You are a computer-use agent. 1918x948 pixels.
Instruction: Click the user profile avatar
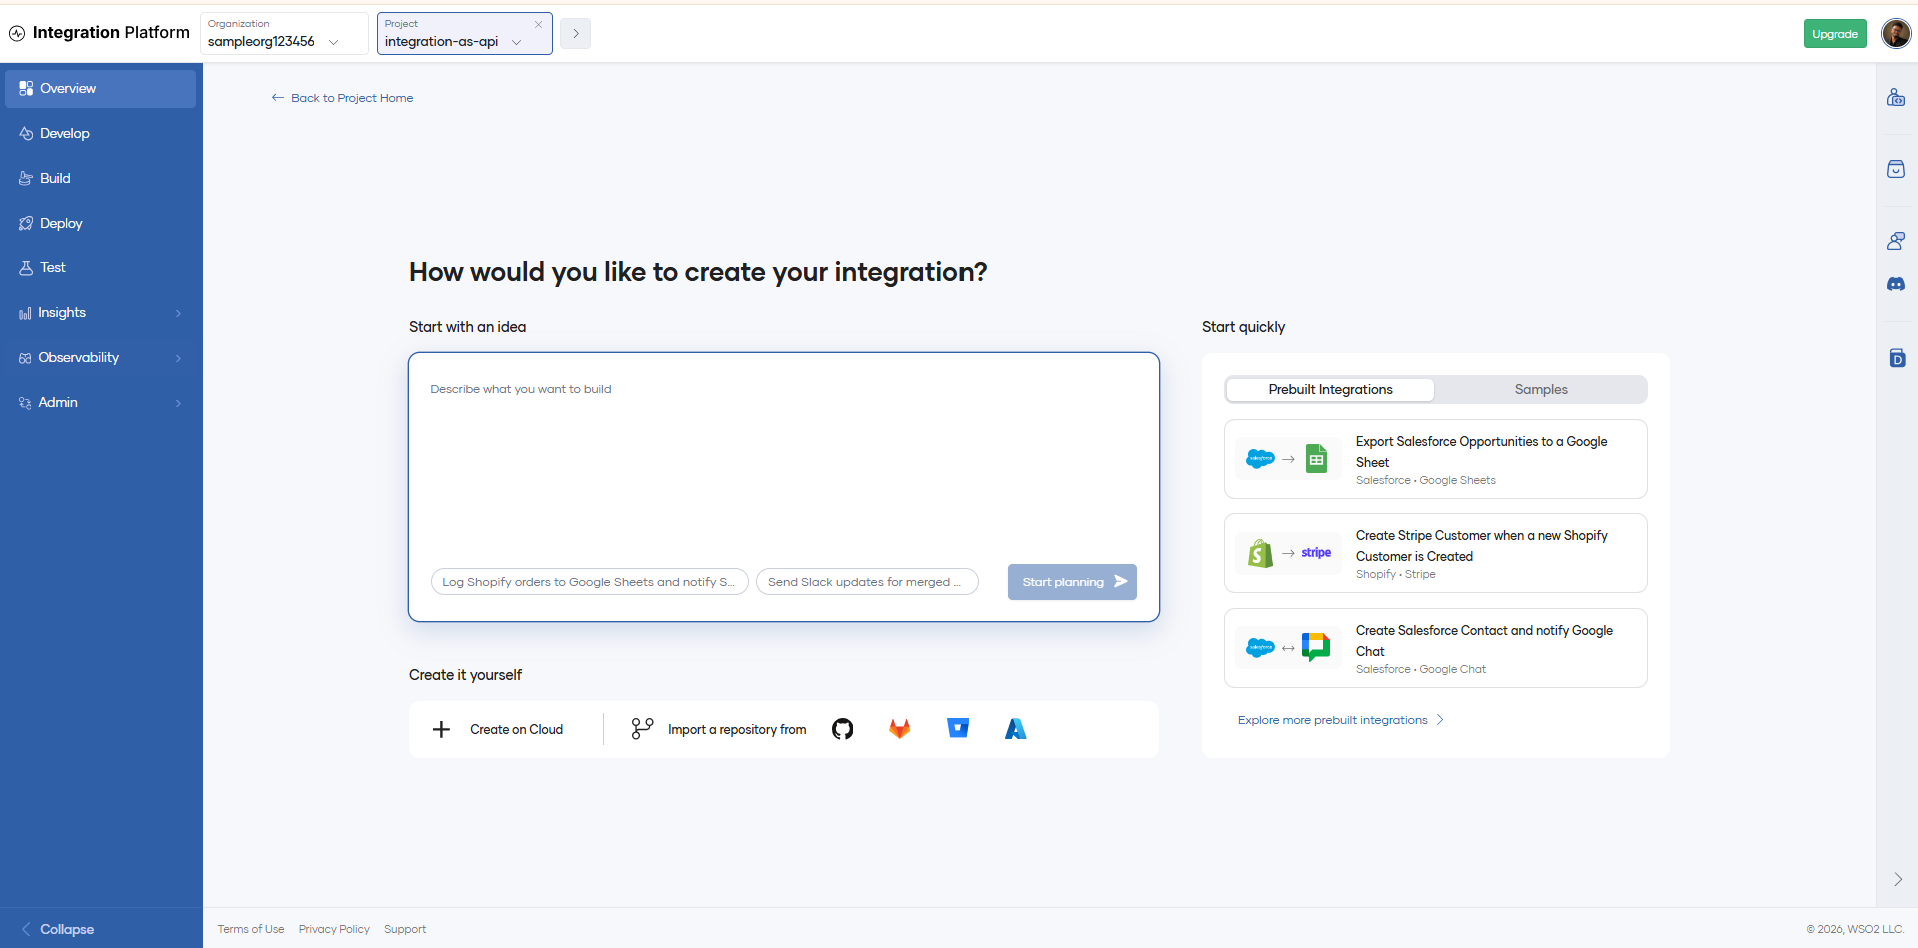[1896, 33]
